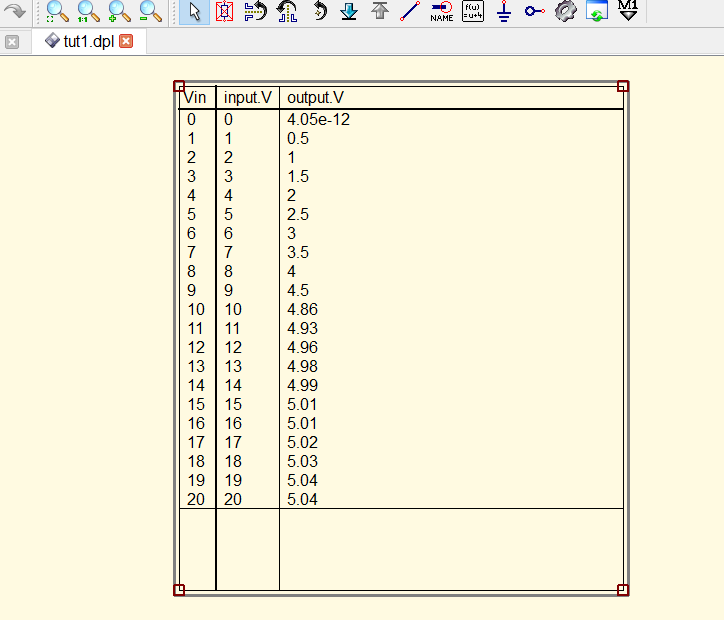Click the gray close button left of tabs
Screen dimensions: 724x620
tap(12, 42)
